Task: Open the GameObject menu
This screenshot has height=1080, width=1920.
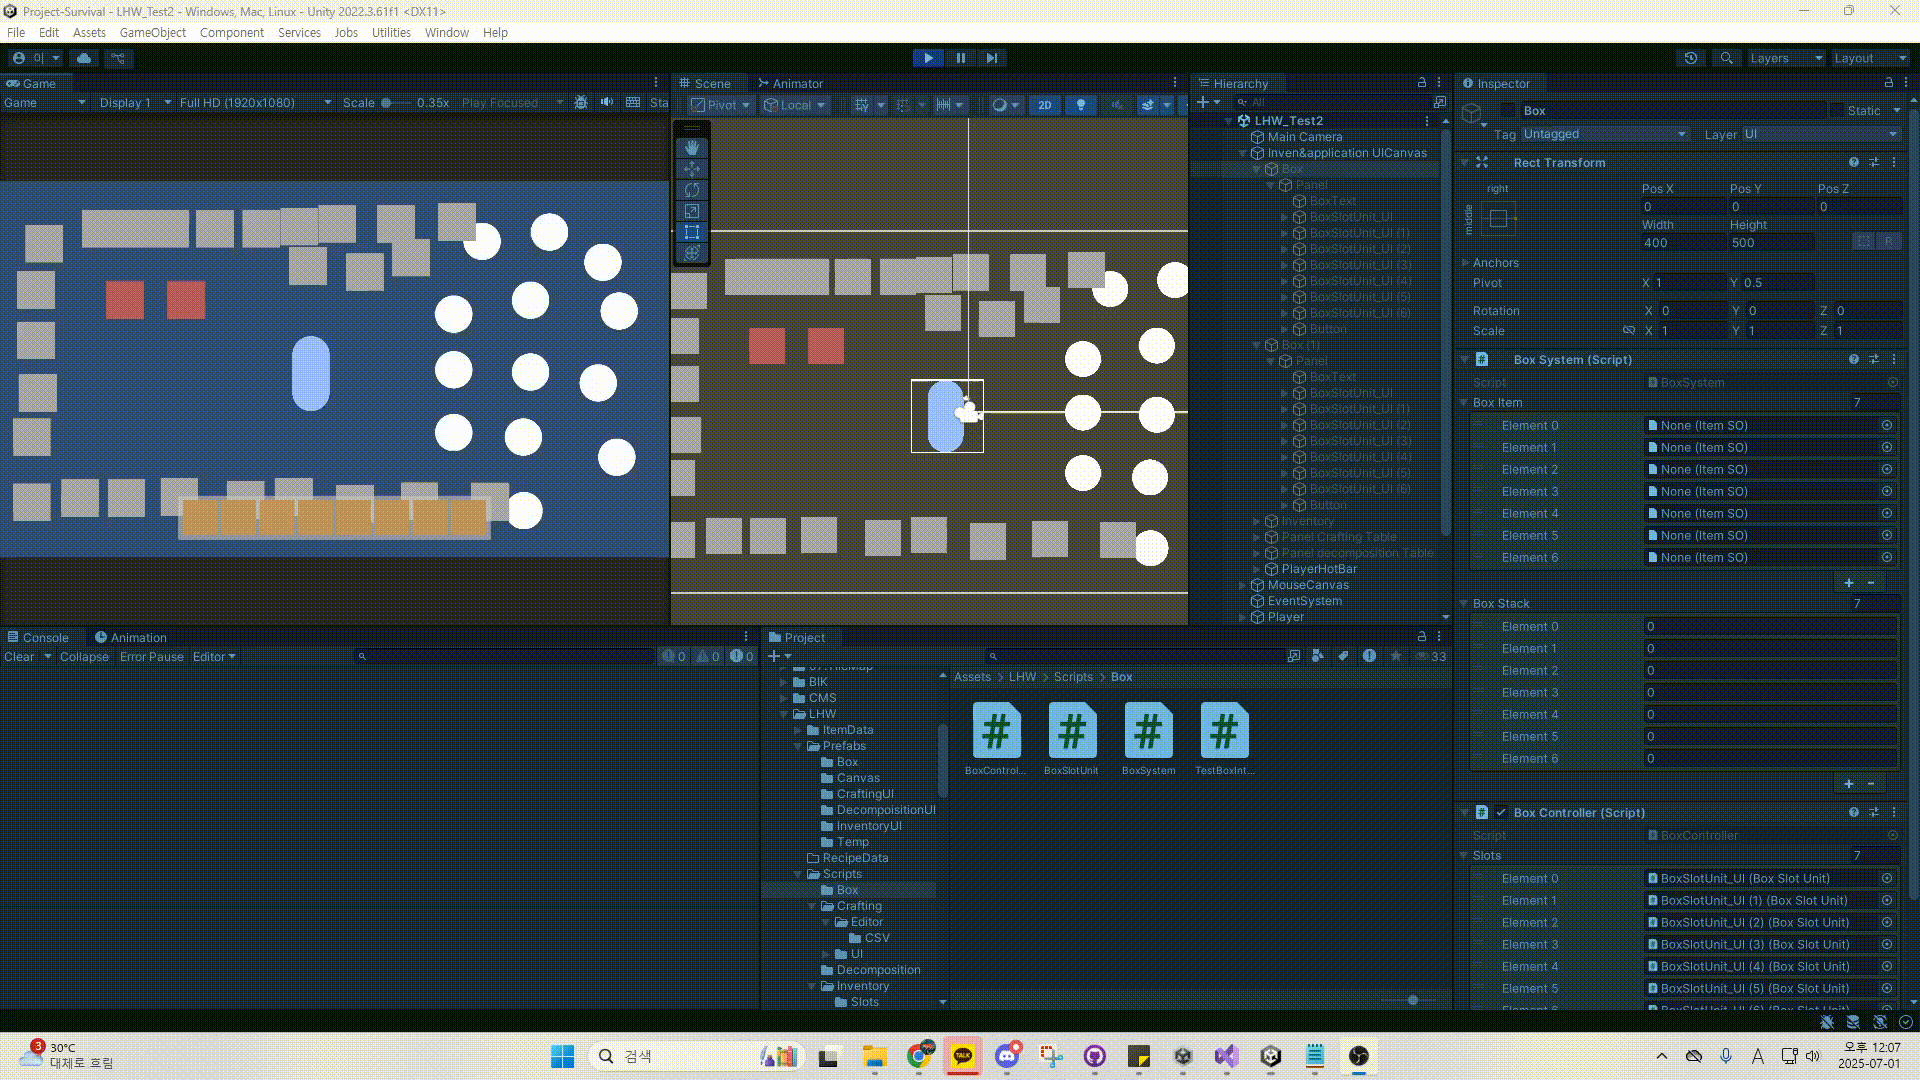Action: pyautogui.click(x=152, y=32)
